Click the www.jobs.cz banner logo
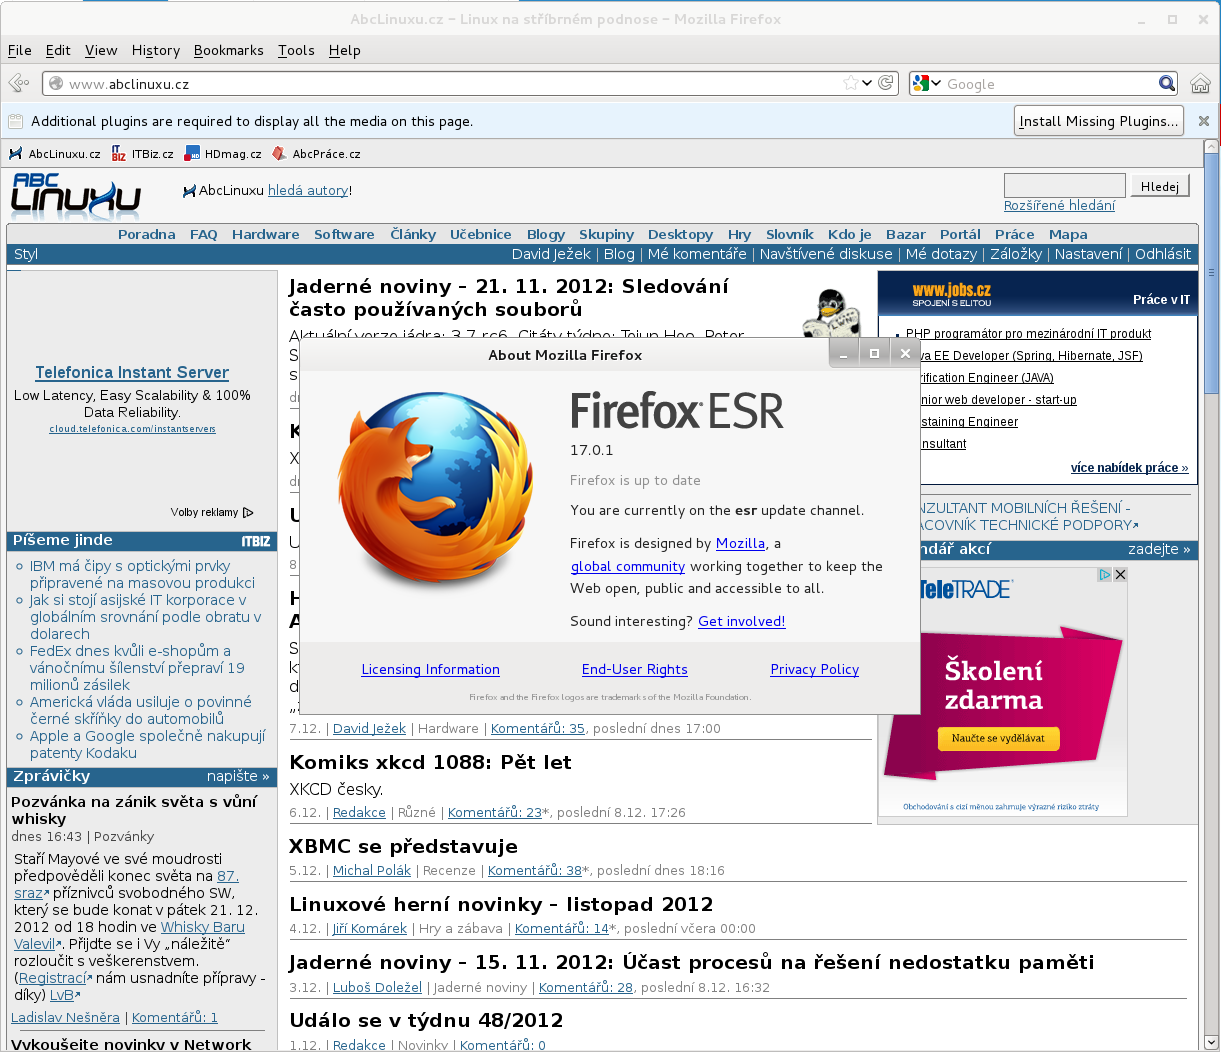The height and width of the screenshot is (1053, 1221). (x=951, y=295)
